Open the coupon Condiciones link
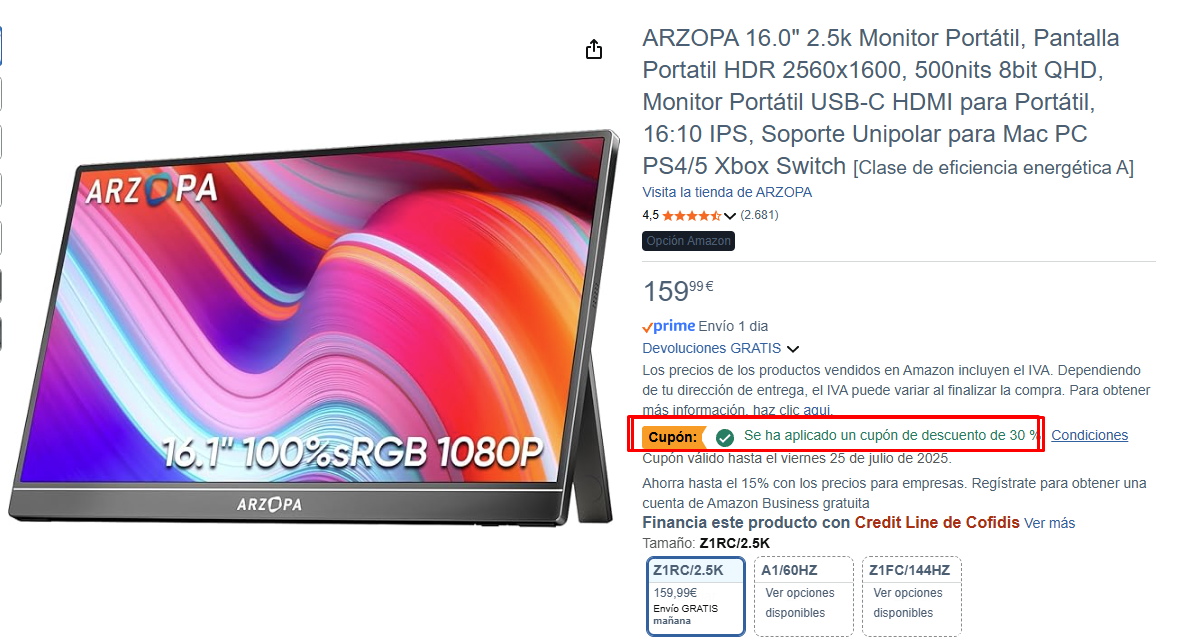The width and height of the screenshot is (1182, 639). [x=1089, y=435]
